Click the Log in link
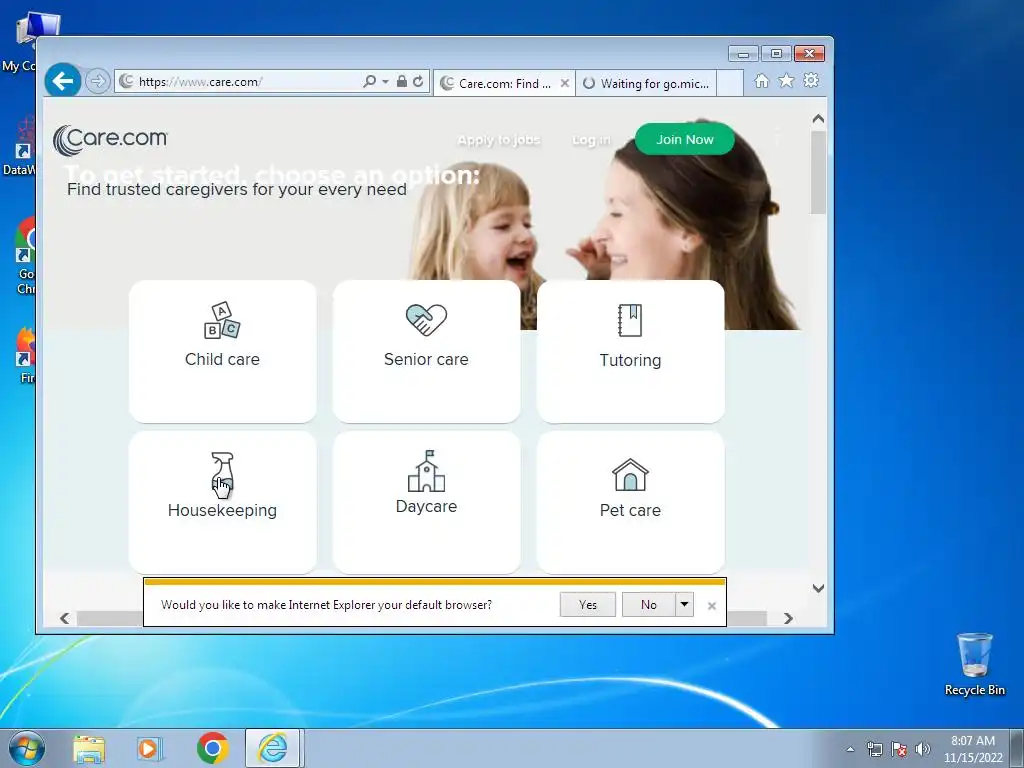This screenshot has height=768, width=1024. 591,140
